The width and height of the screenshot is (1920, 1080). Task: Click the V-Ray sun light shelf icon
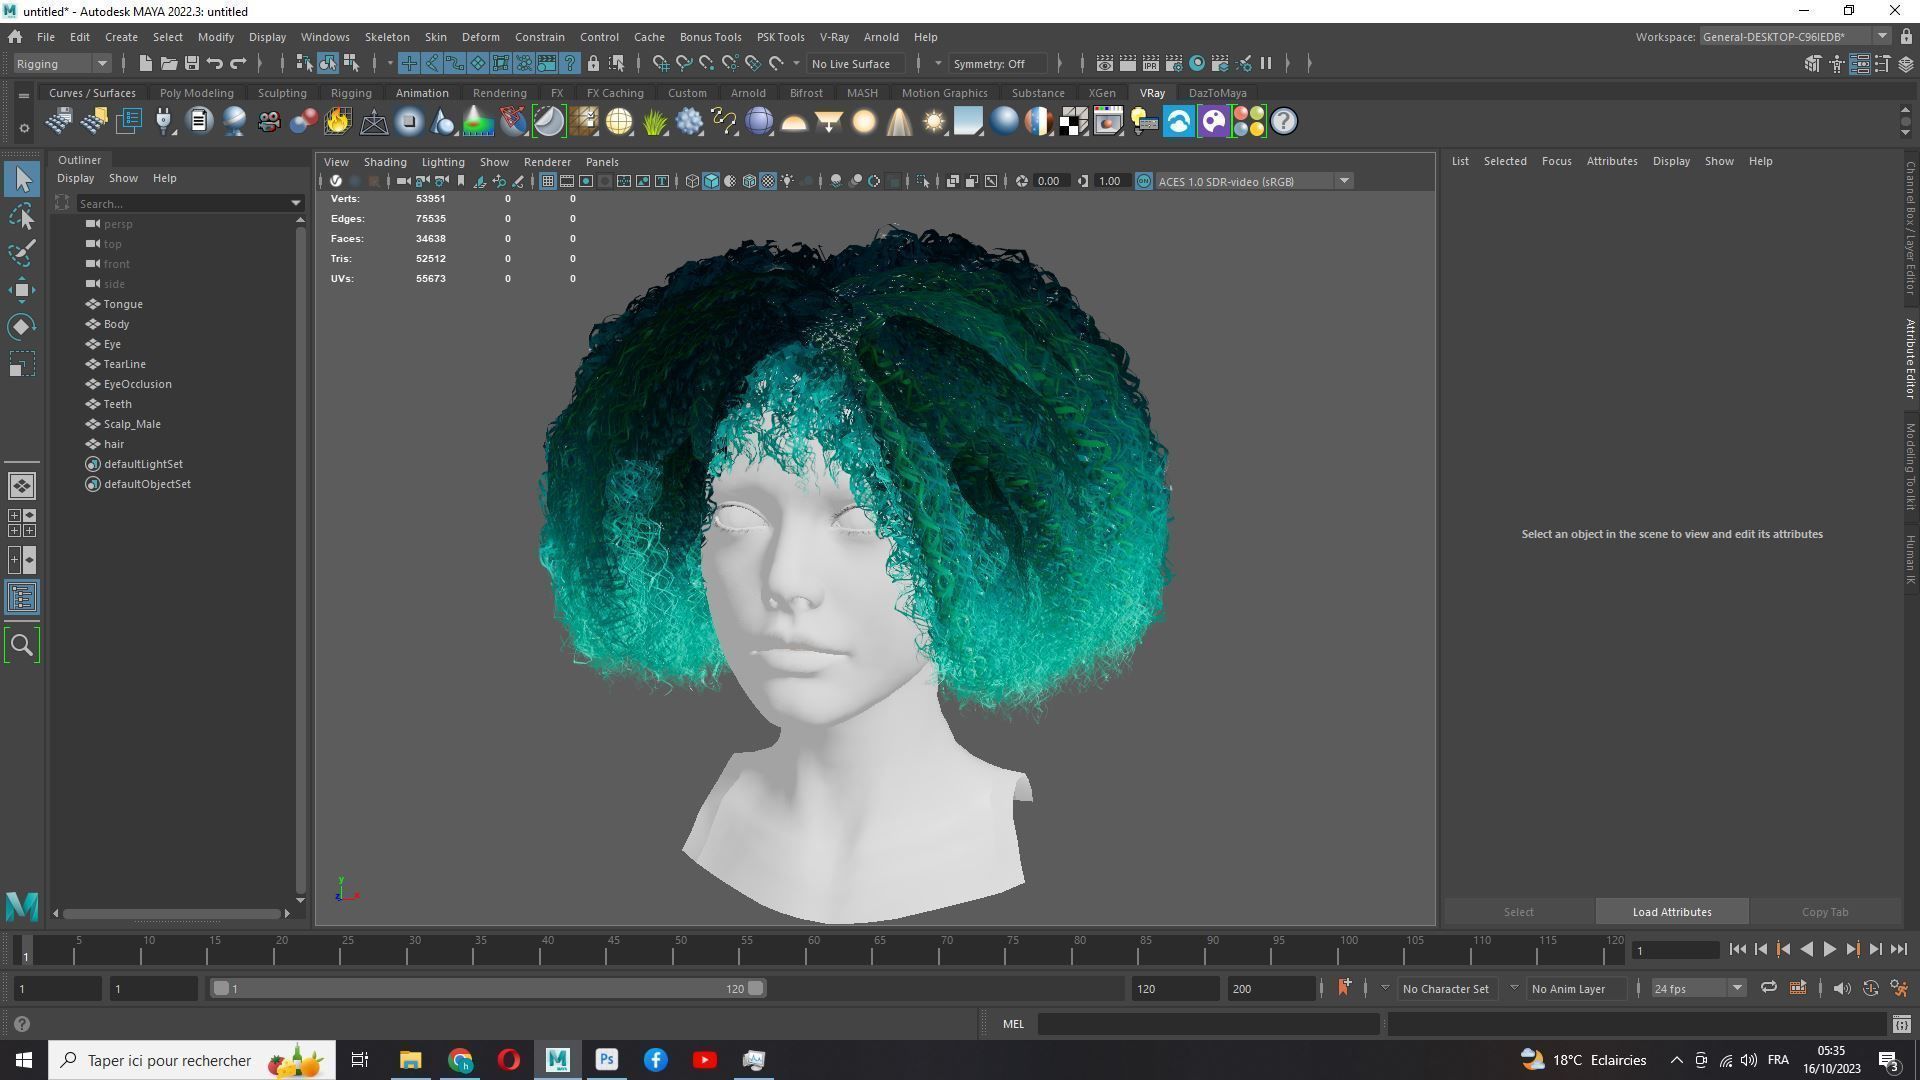coord(933,122)
